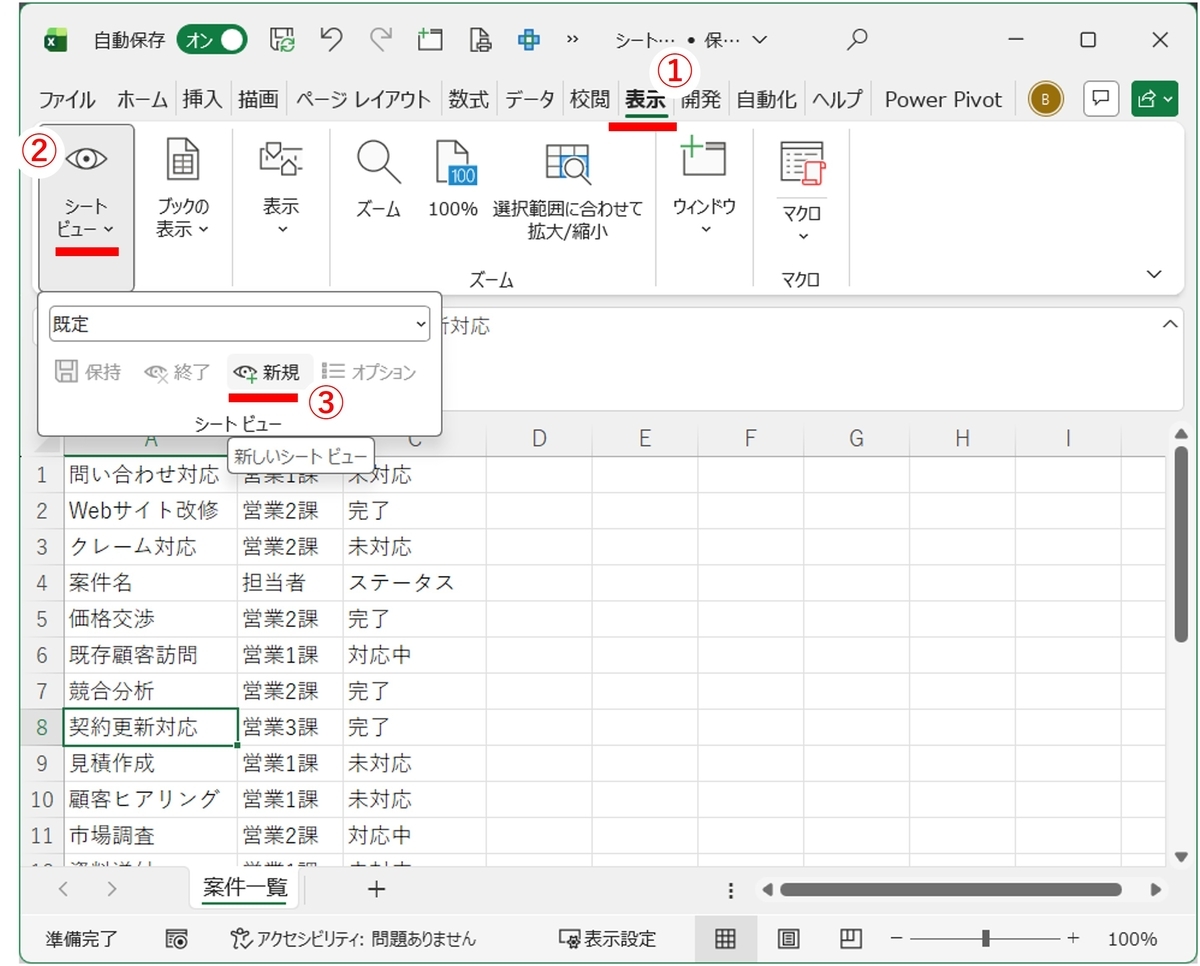Open アクセシビリティ: 問題ありません status

352,939
